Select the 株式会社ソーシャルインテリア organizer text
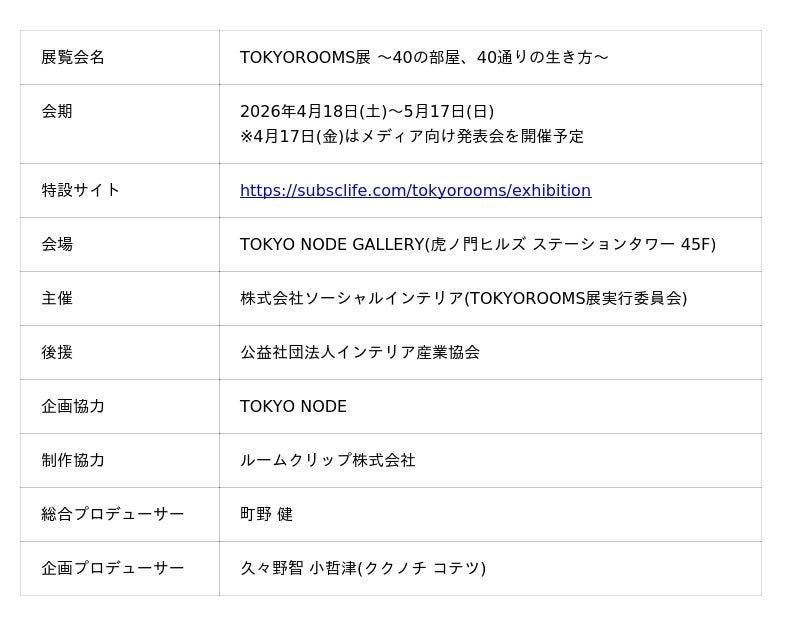 (x=463, y=298)
